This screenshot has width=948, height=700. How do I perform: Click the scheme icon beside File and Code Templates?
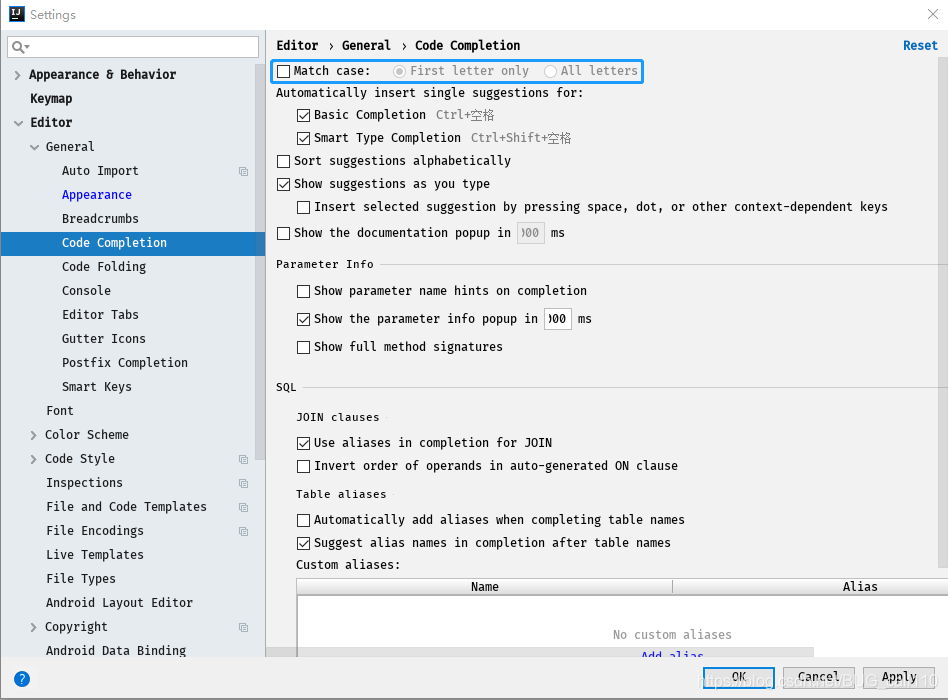click(242, 506)
